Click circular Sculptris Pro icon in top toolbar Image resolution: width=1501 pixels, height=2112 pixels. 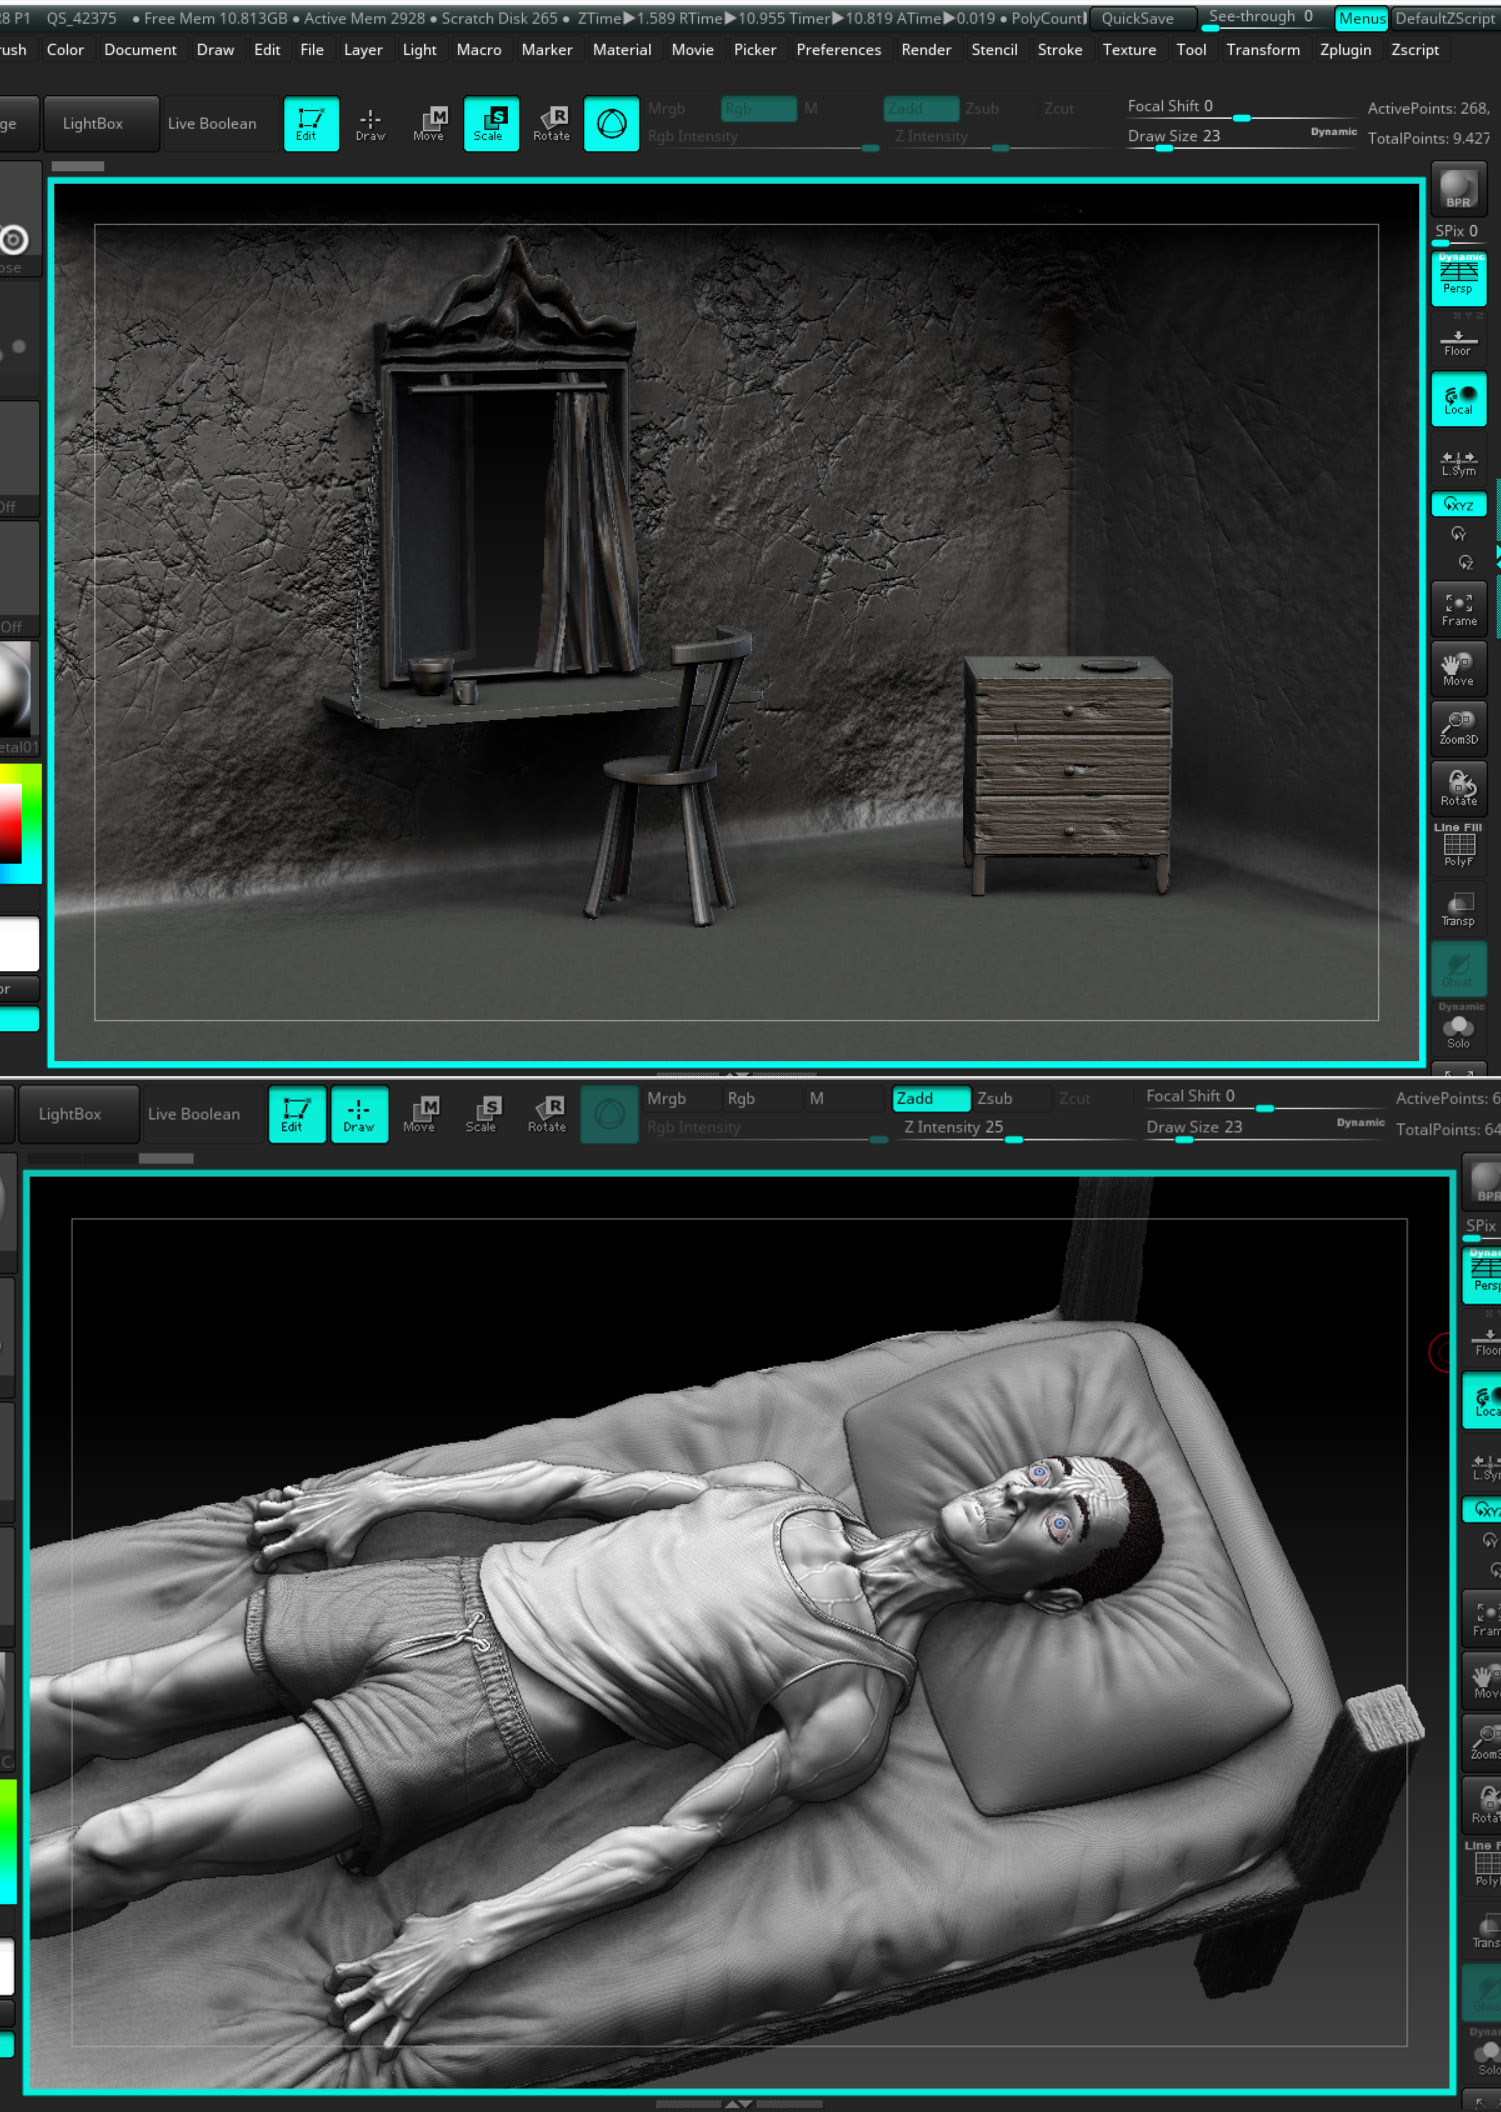pyautogui.click(x=611, y=124)
